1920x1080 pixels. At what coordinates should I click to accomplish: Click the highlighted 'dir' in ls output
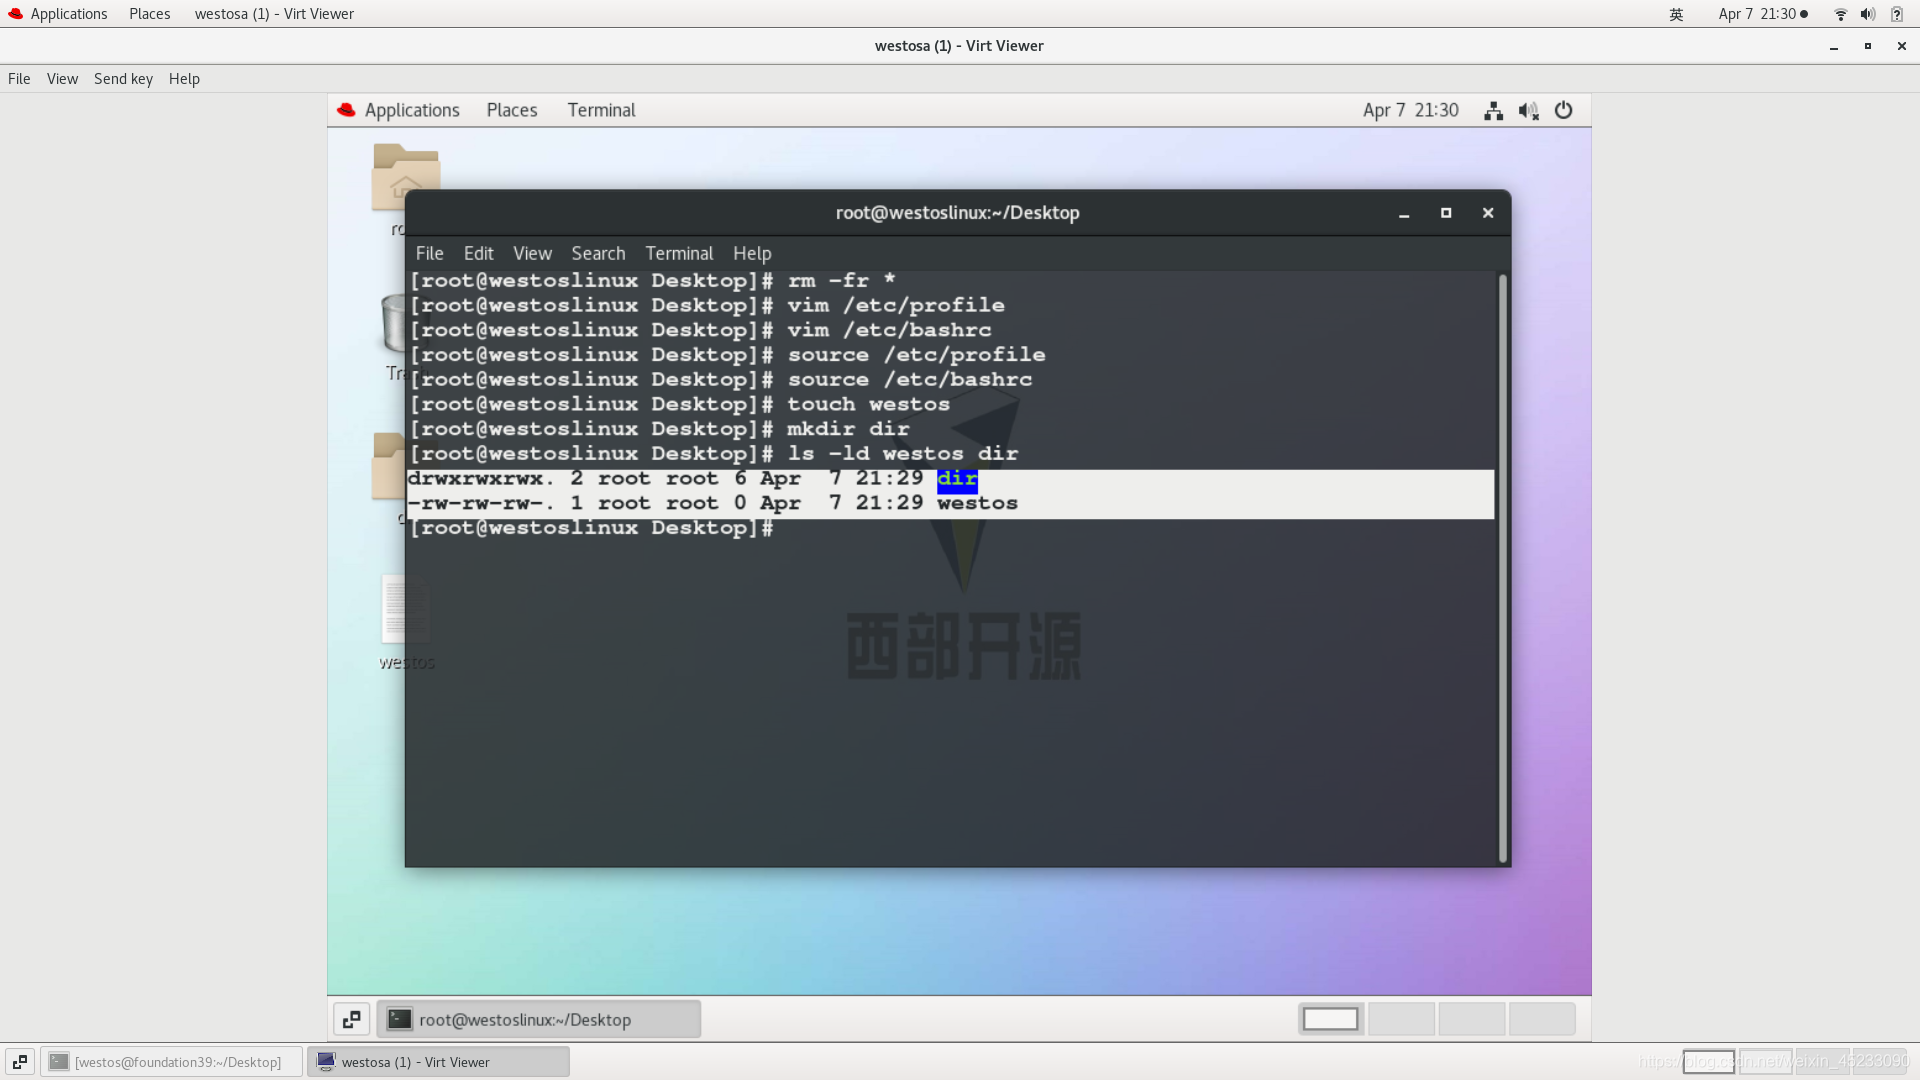tap(957, 479)
